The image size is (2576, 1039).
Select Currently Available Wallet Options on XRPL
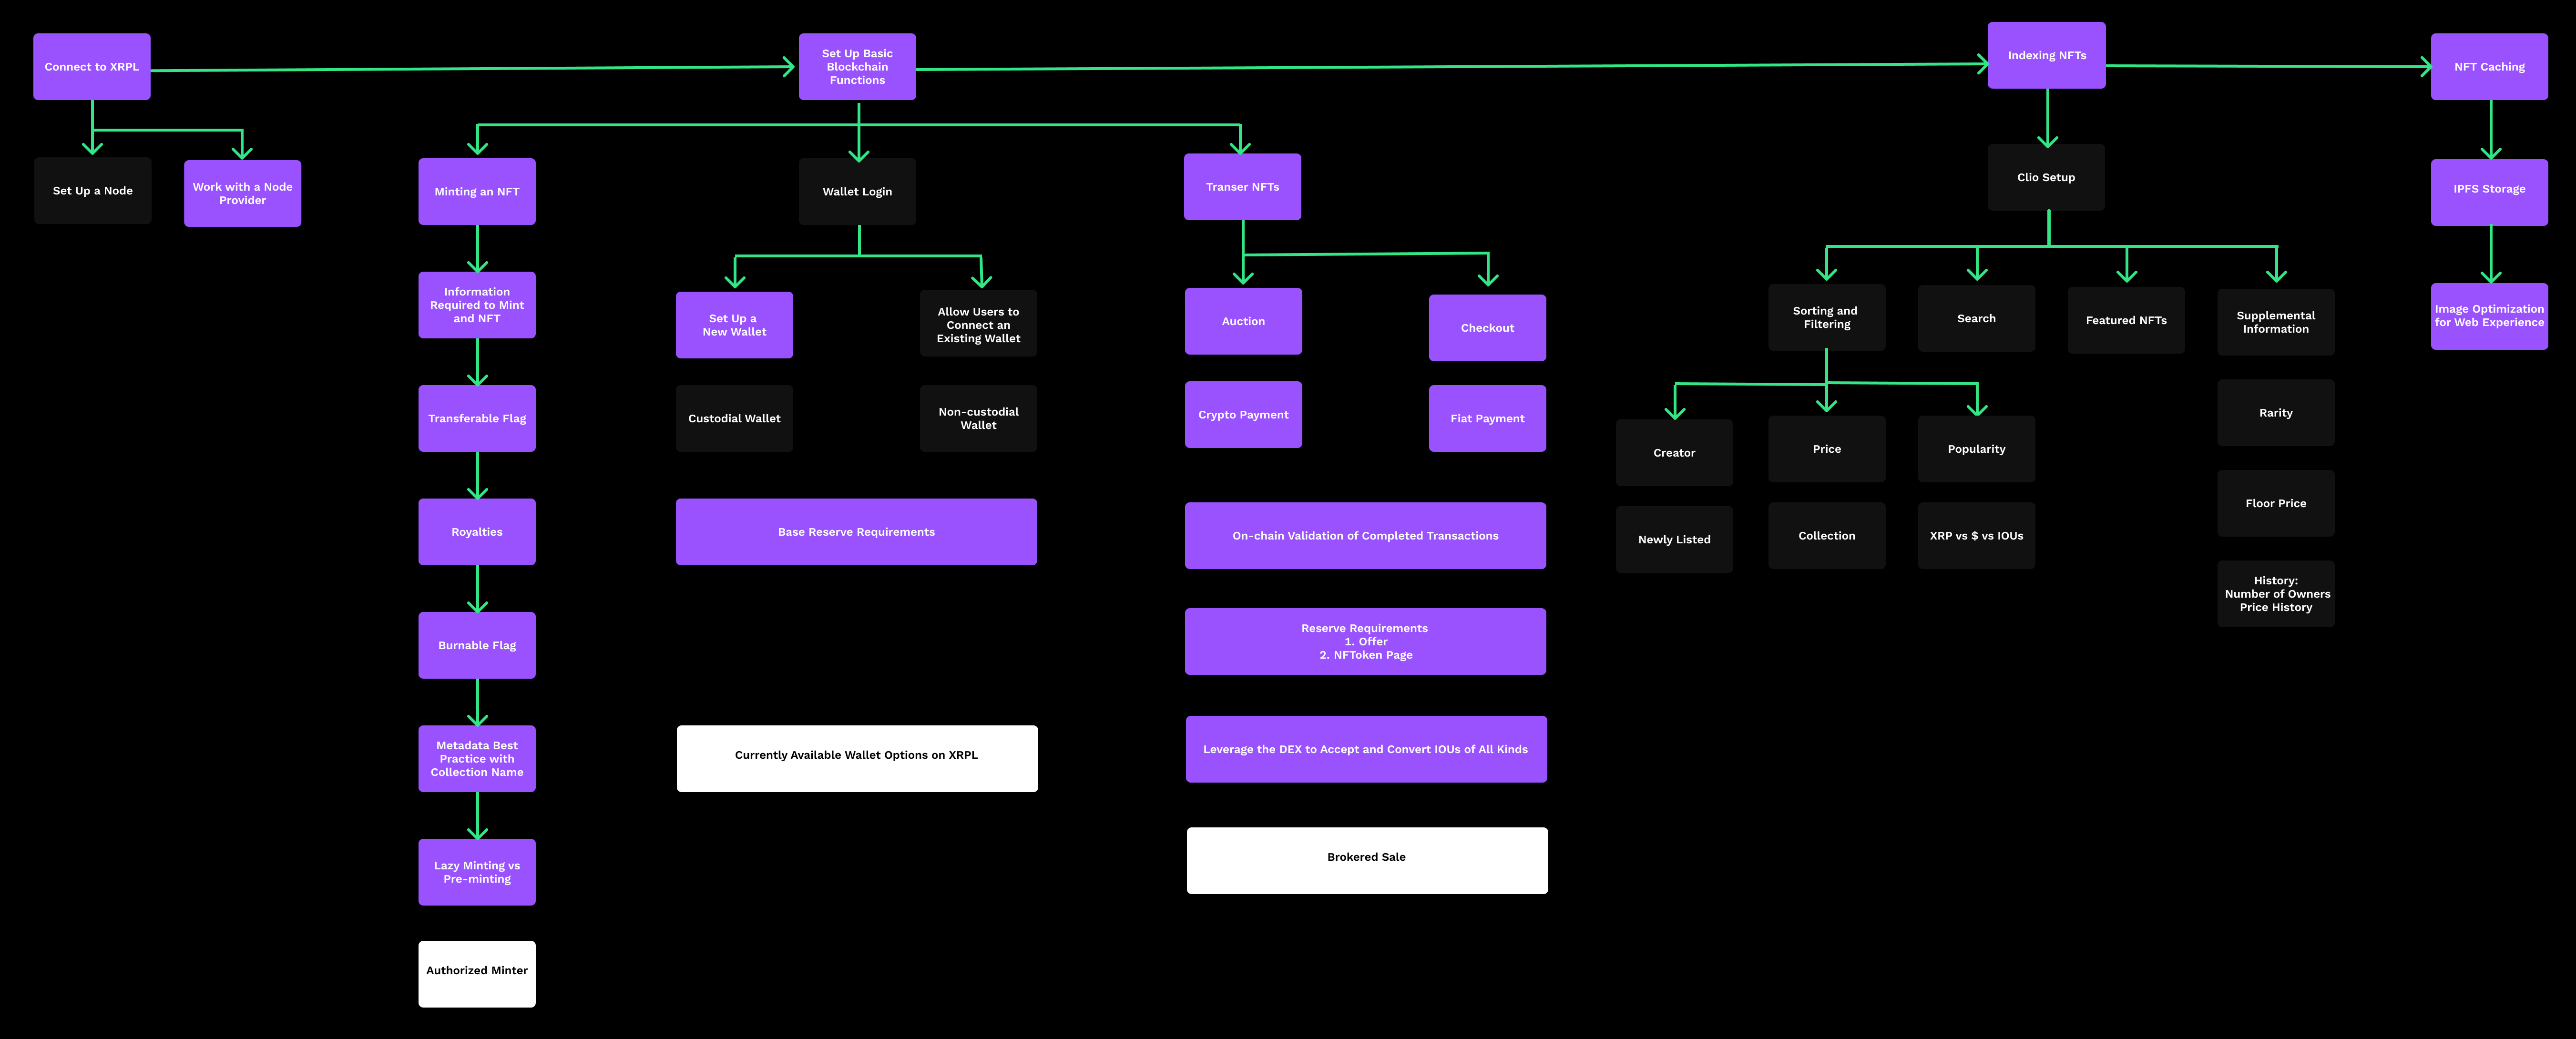tap(856, 756)
